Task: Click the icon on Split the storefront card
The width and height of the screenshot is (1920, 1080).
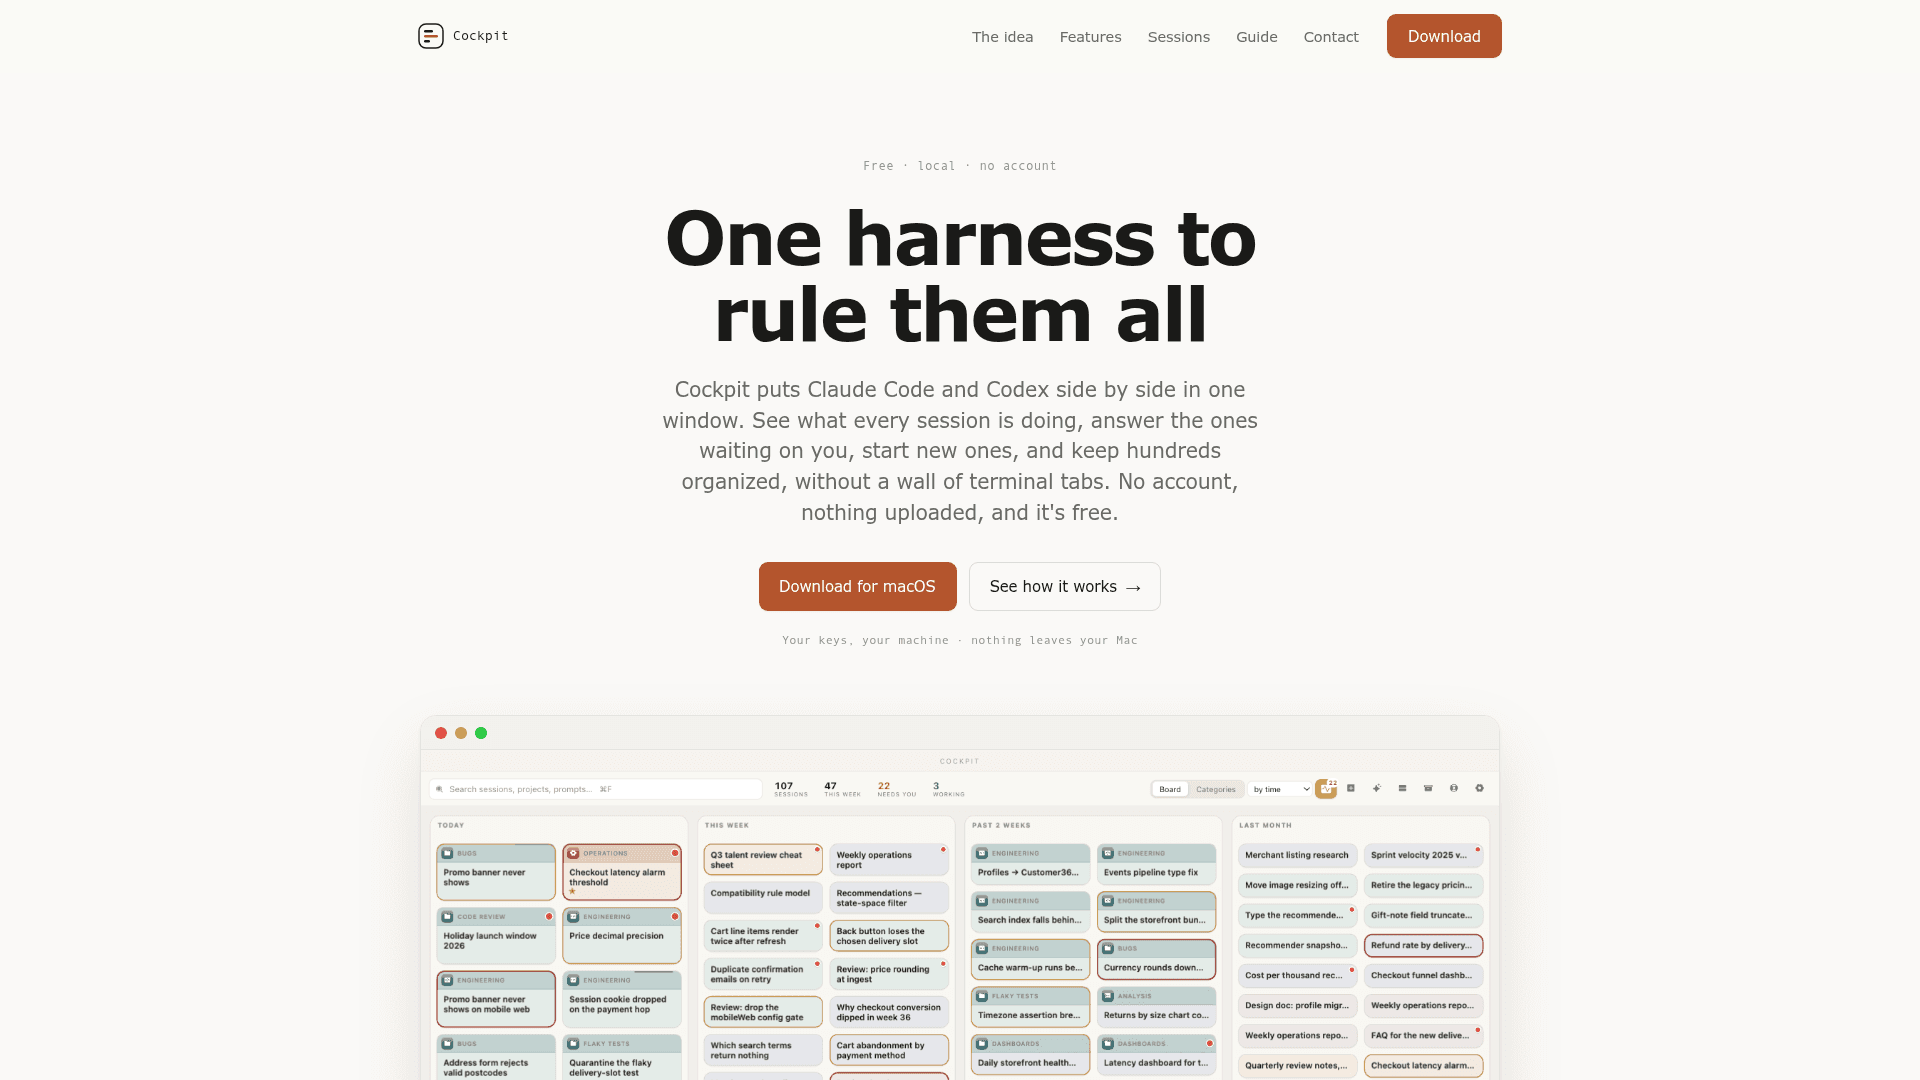Action: tap(1108, 900)
